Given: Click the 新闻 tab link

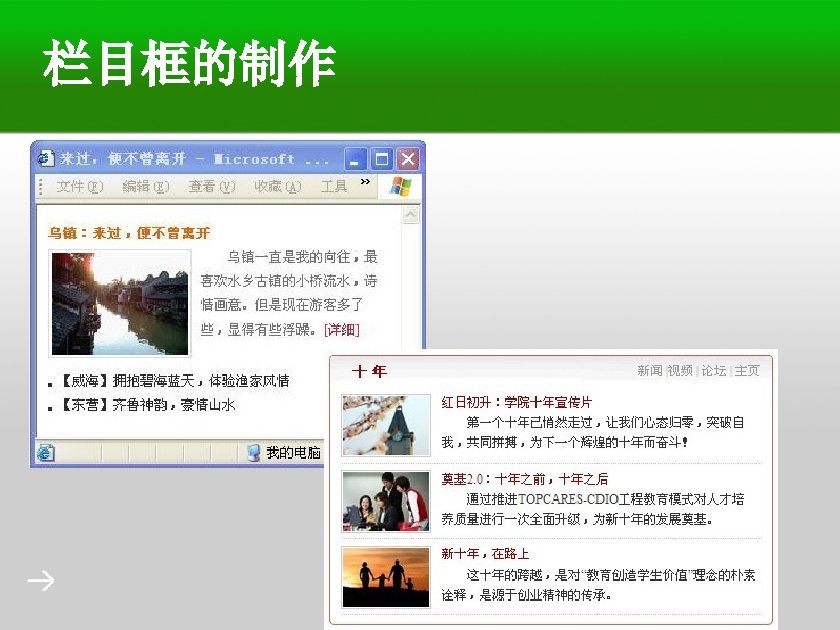Looking at the screenshot, I should pyautogui.click(x=650, y=370).
